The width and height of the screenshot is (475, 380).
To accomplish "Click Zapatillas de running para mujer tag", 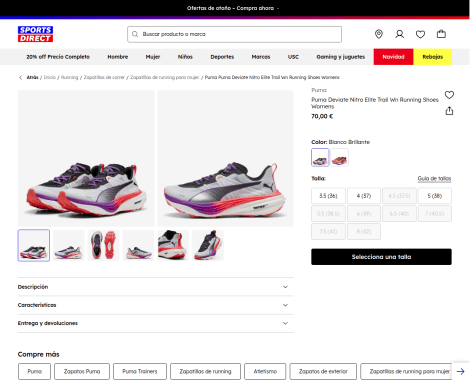I will pyautogui.click(x=406, y=371).
